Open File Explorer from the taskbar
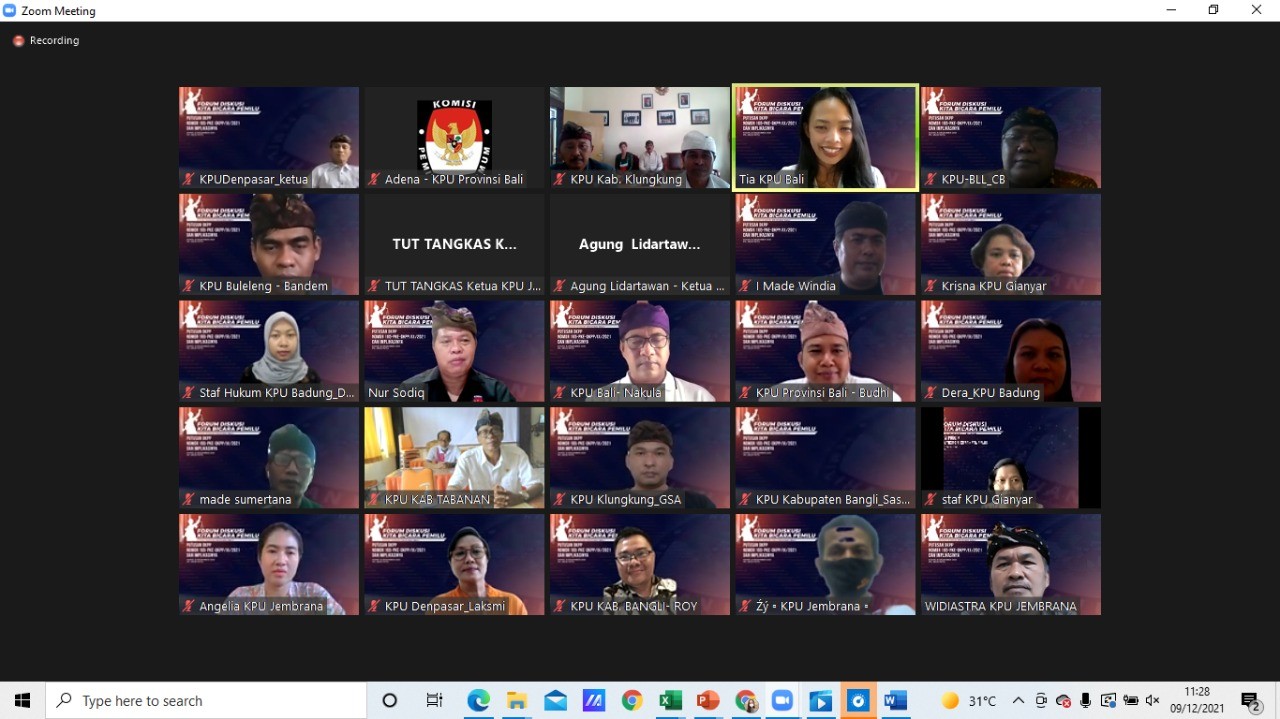The width and height of the screenshot is (1280, 719). (x=516, y=701)
